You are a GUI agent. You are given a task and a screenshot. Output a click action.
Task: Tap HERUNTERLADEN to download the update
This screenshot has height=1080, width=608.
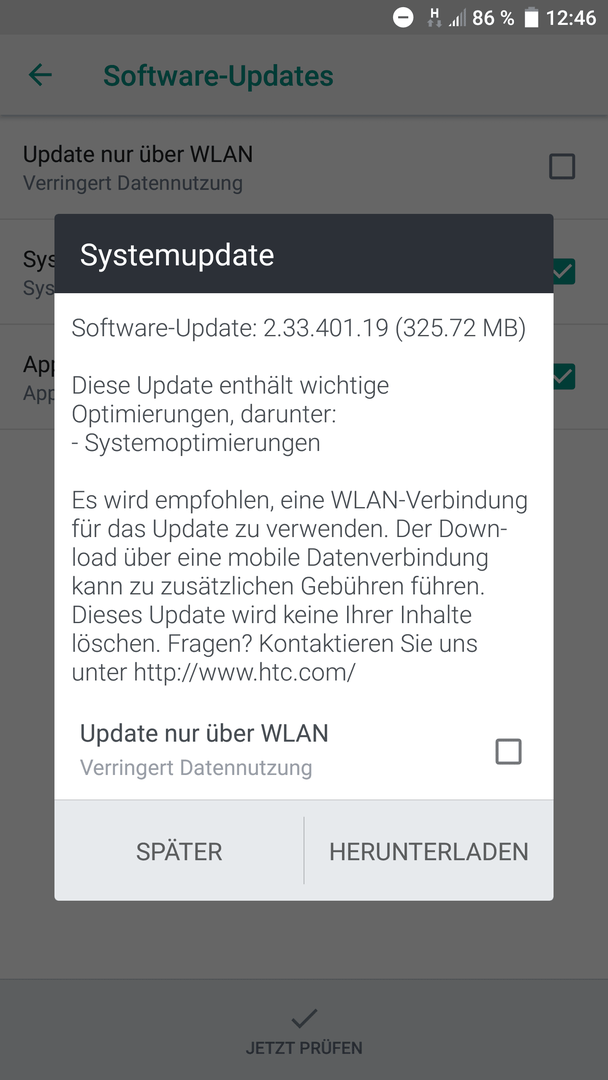point(428,851)
